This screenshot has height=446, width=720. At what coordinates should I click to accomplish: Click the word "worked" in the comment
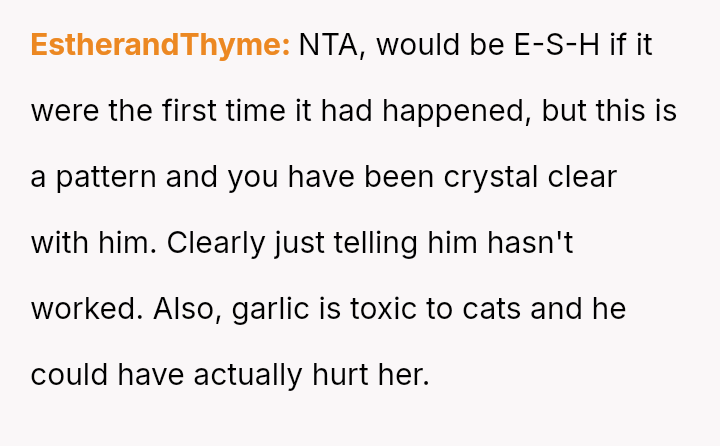87,309
